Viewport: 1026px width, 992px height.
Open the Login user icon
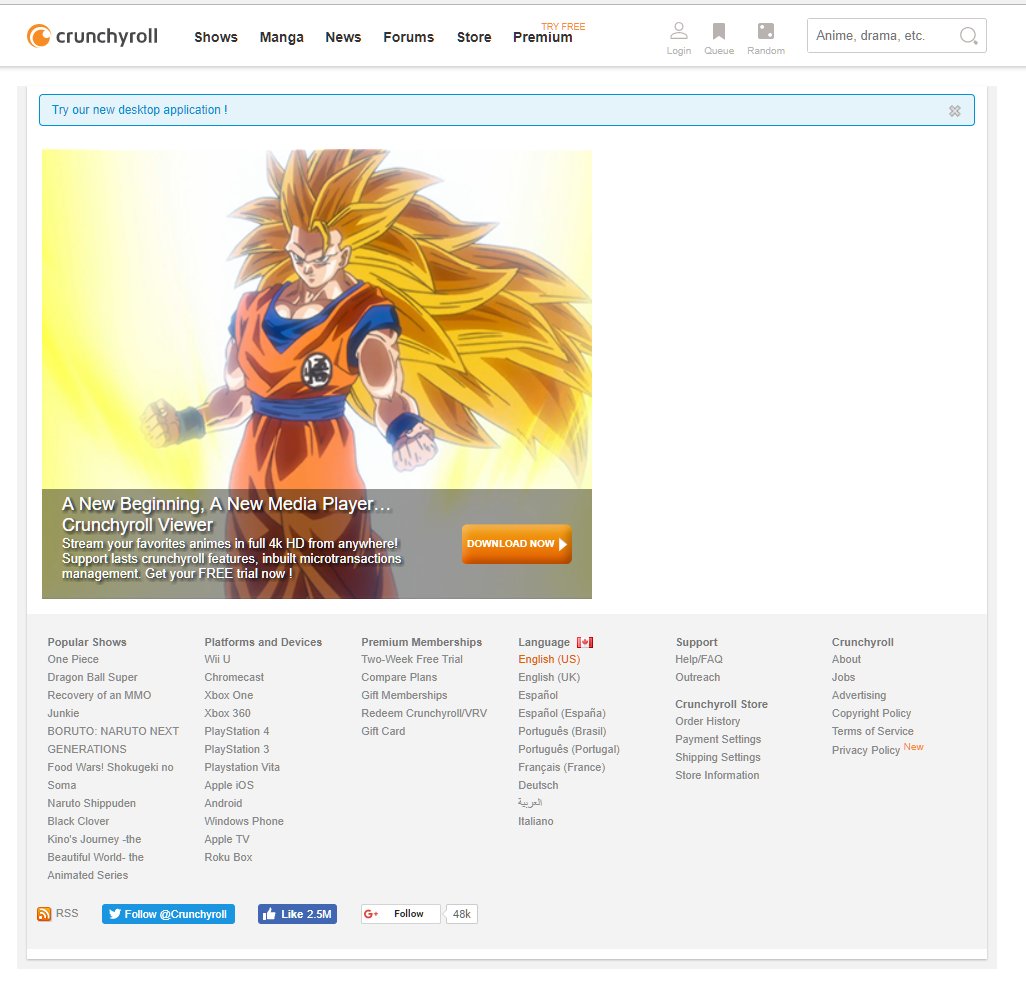point(679,38)
